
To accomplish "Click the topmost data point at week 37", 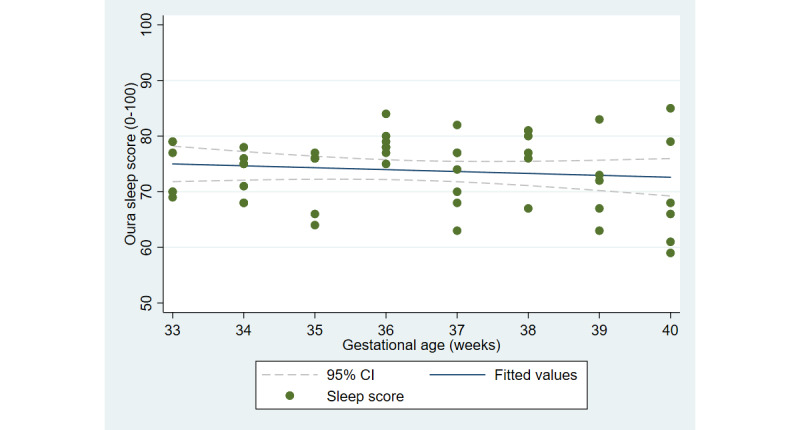I will (x=457, y=125).
